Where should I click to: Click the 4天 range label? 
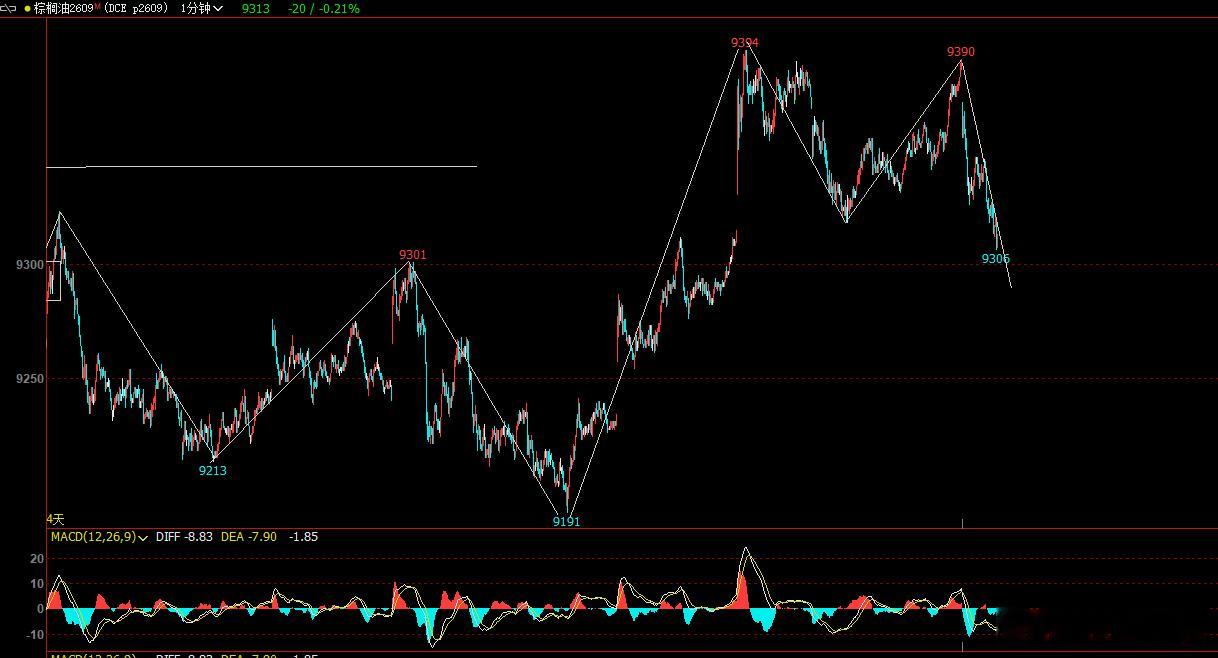click(55, 519)
